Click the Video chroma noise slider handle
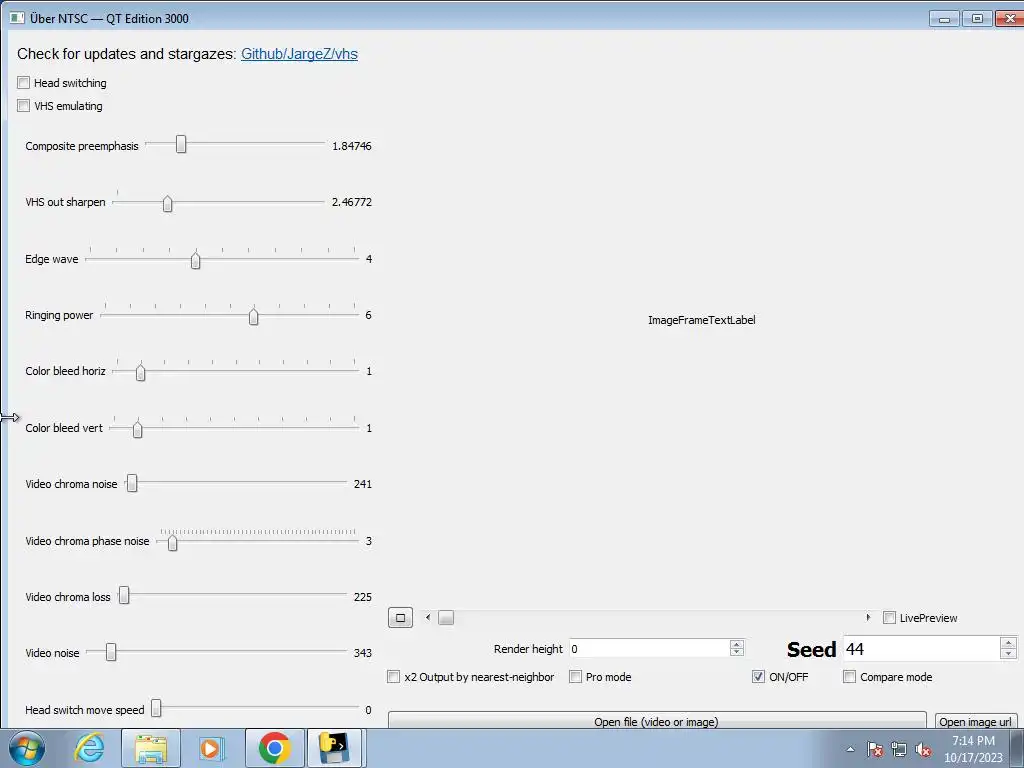This screenshot has width=1024, height=768. pyautogui.click(x=132, y=483)
